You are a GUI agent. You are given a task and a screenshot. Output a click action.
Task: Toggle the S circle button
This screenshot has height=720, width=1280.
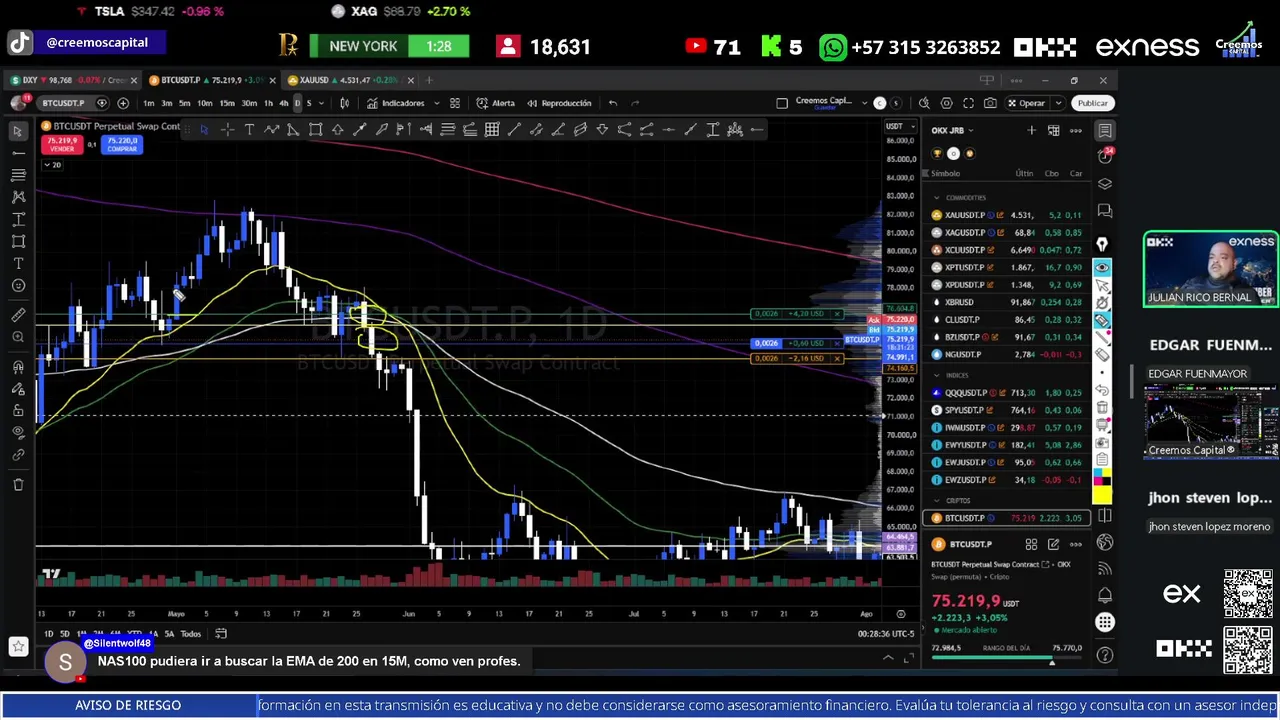click(896, 103)
